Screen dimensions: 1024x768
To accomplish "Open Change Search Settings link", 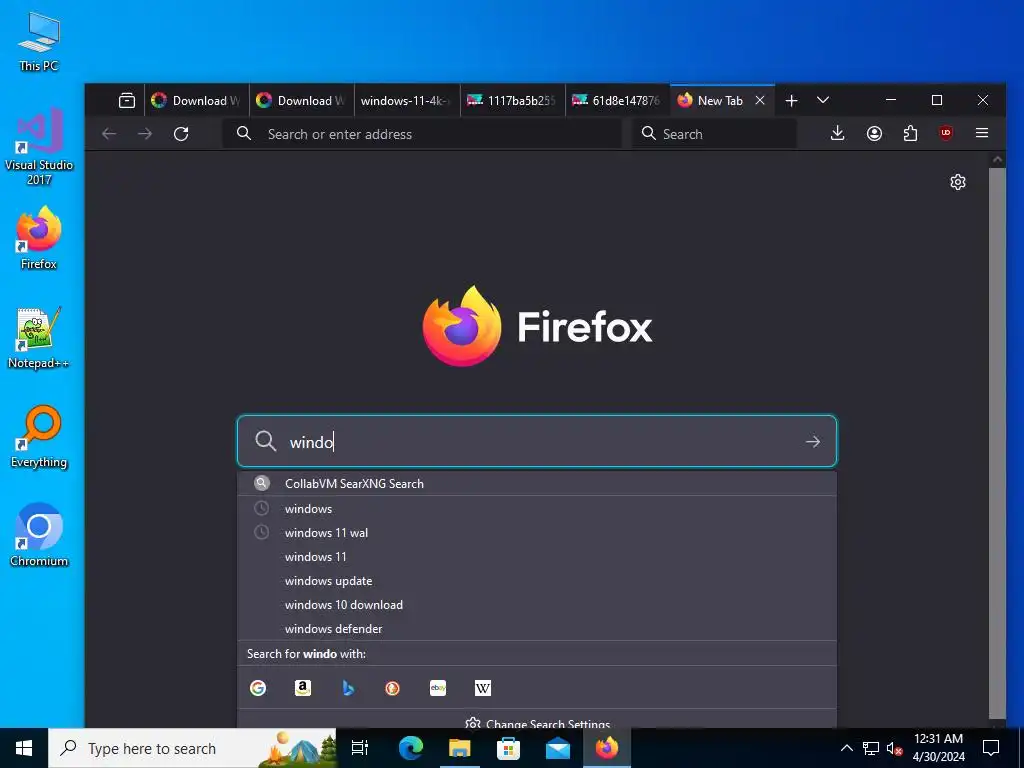I will pyautogui.click(x=537, y=723).
